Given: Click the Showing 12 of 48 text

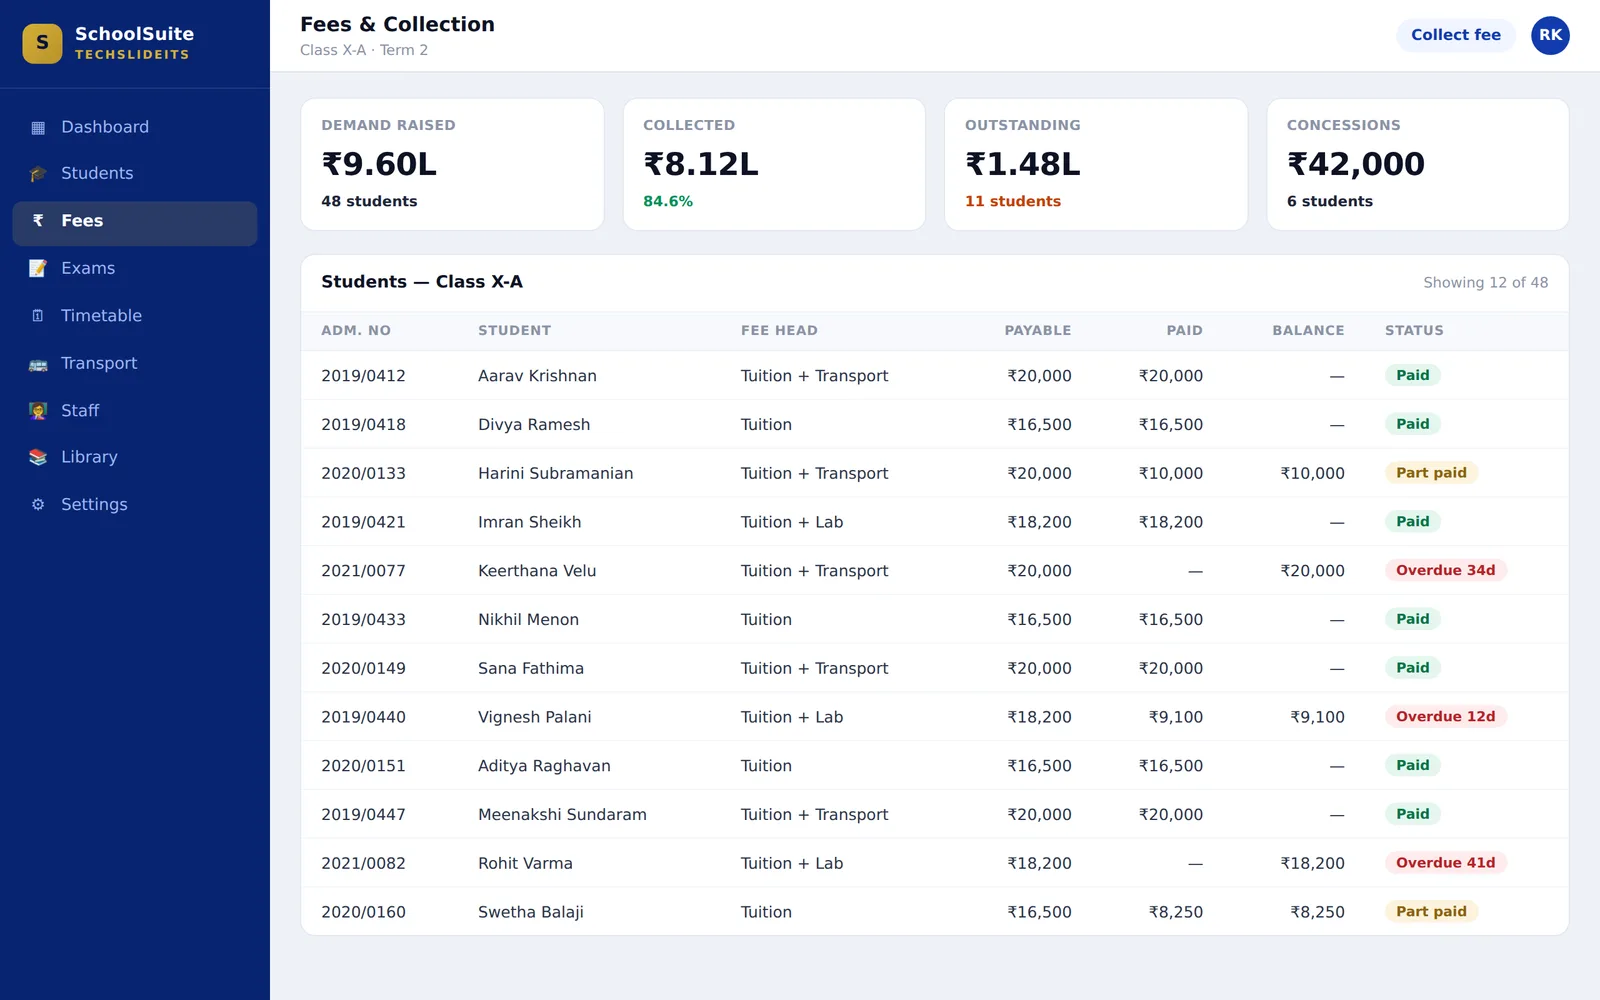Looking at the screenshot, I should point(1485,283).
